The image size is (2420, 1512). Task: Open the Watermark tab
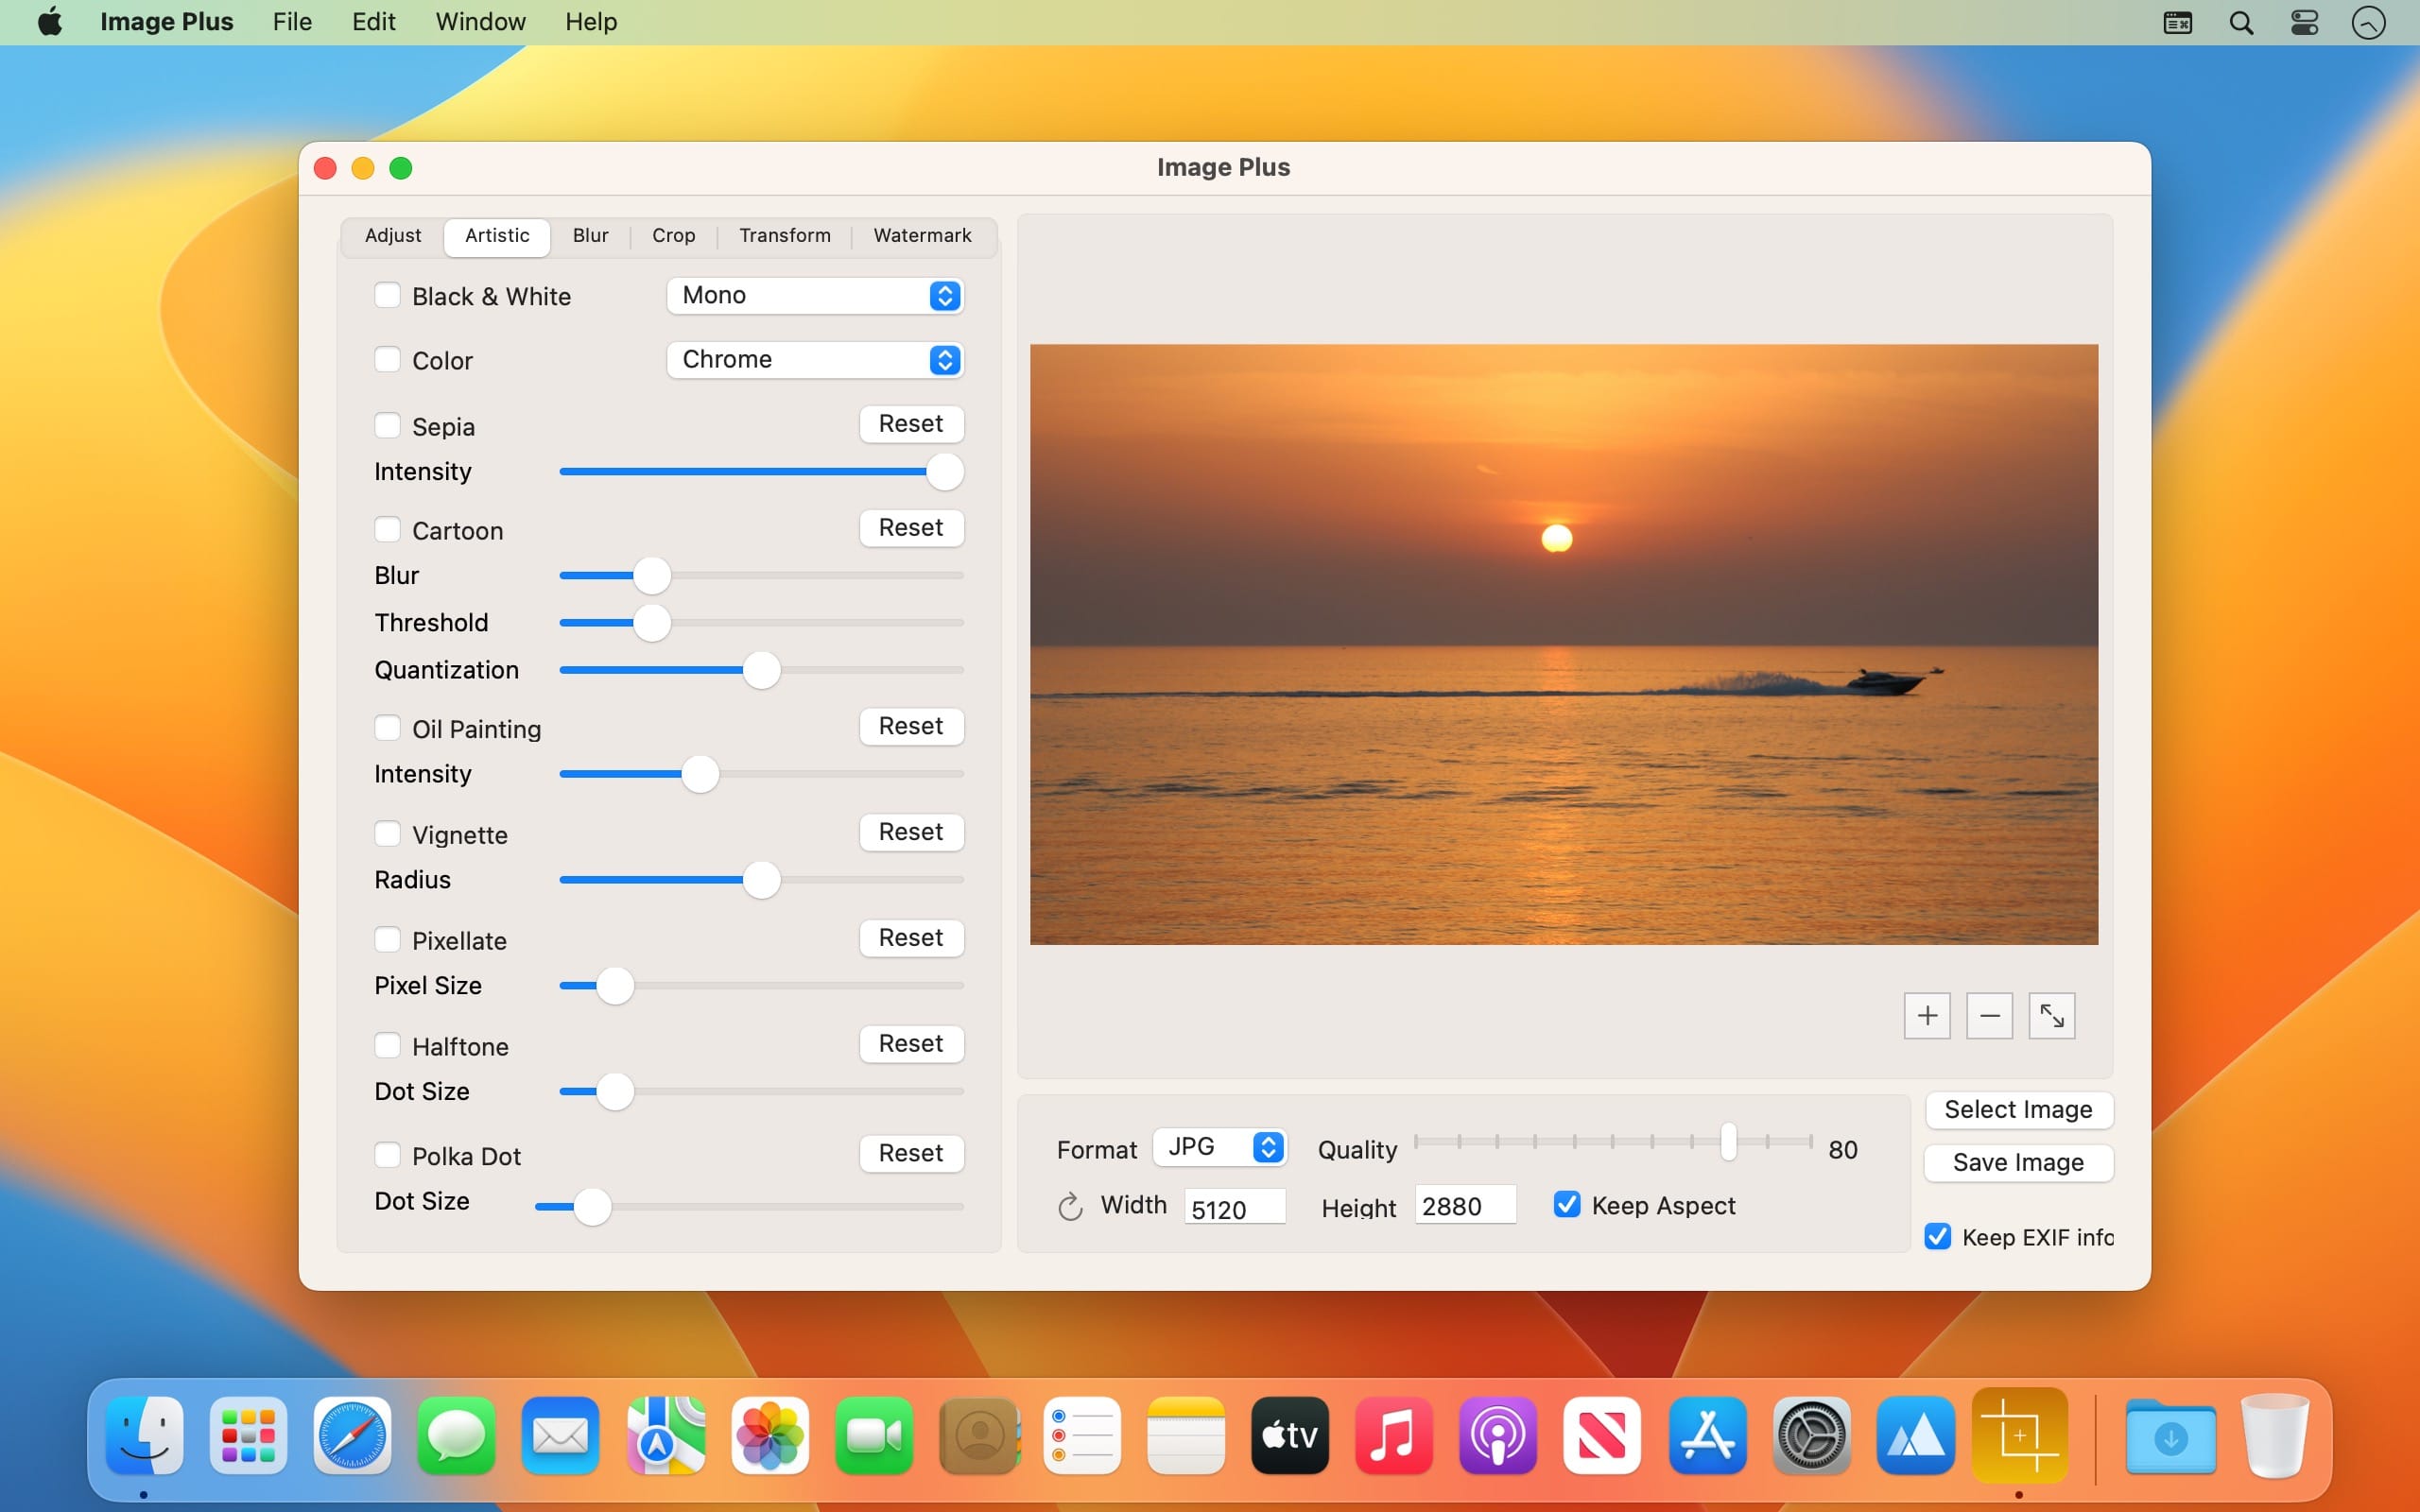click(922, 235)
